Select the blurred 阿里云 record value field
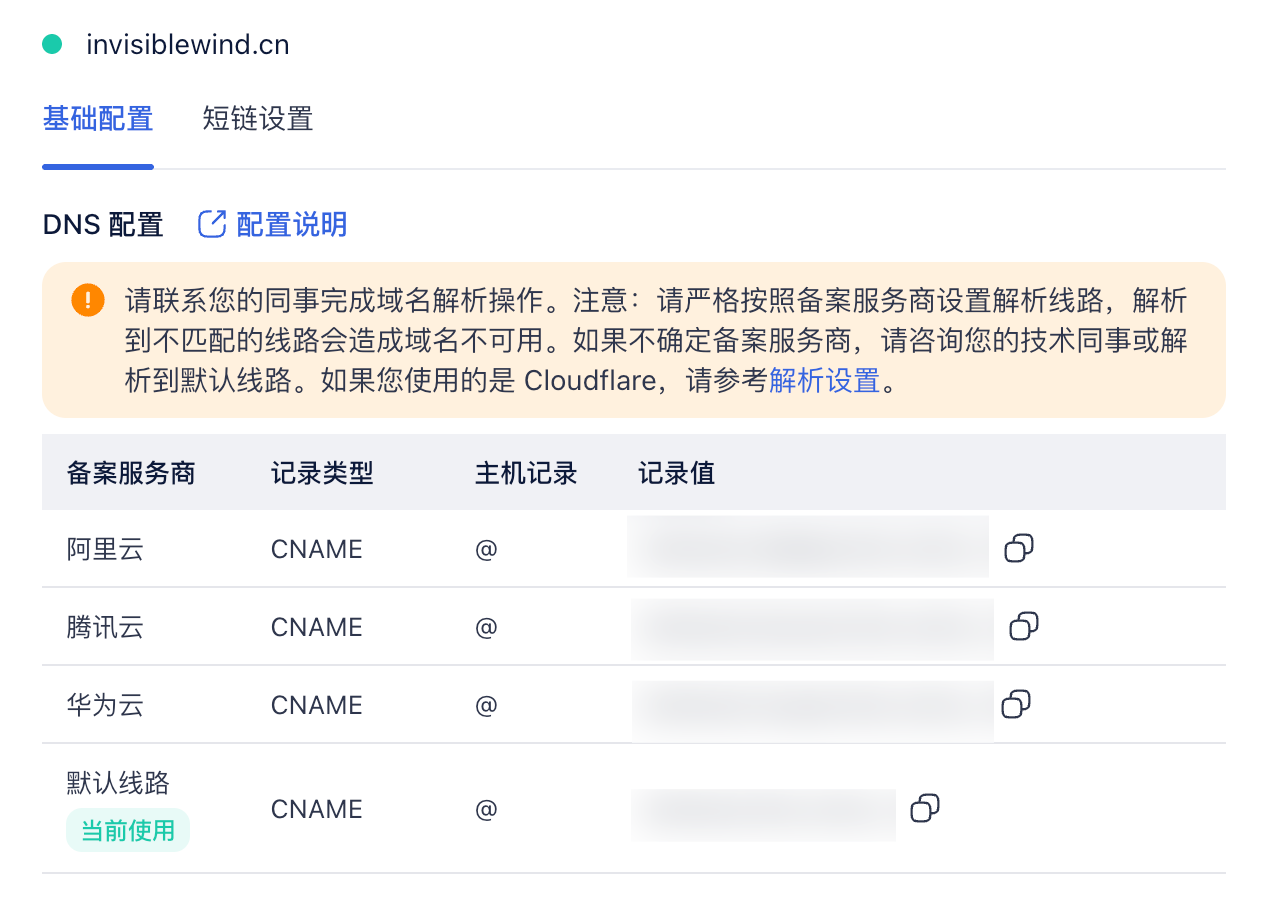This screenshot has height=904, width=1268. 808,548
